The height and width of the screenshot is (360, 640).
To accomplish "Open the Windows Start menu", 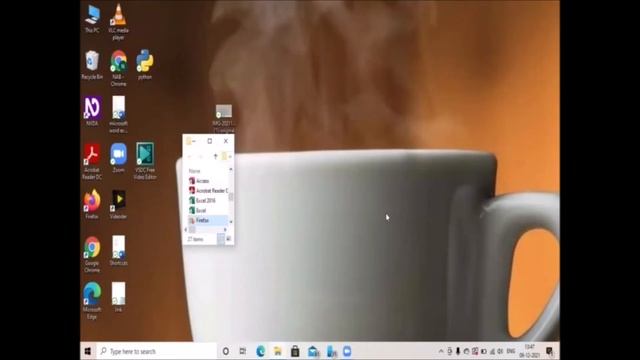I will [x=88, y=351].
